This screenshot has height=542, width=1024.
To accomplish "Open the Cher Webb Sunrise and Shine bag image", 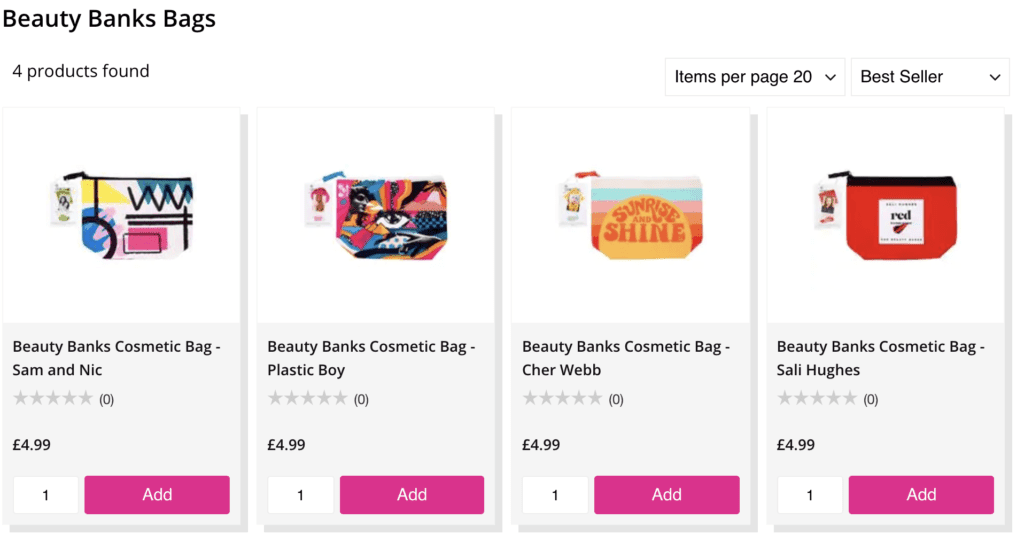I will (631, 213).
